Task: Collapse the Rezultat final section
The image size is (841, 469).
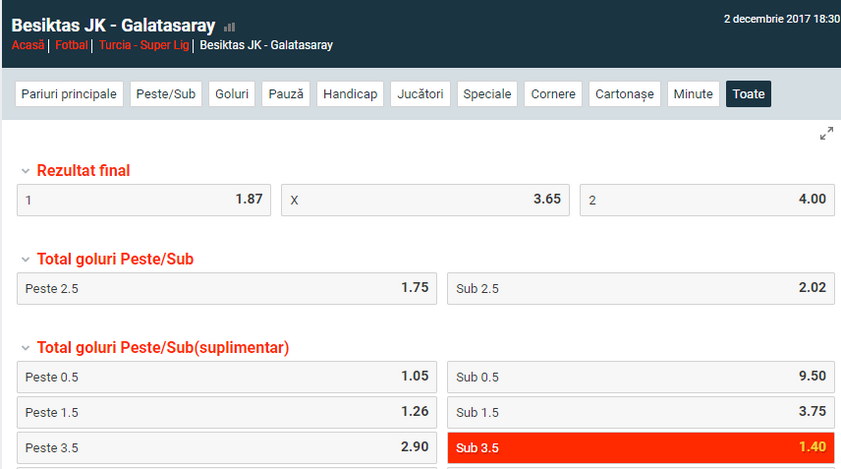Action: (x=25, y=171)
